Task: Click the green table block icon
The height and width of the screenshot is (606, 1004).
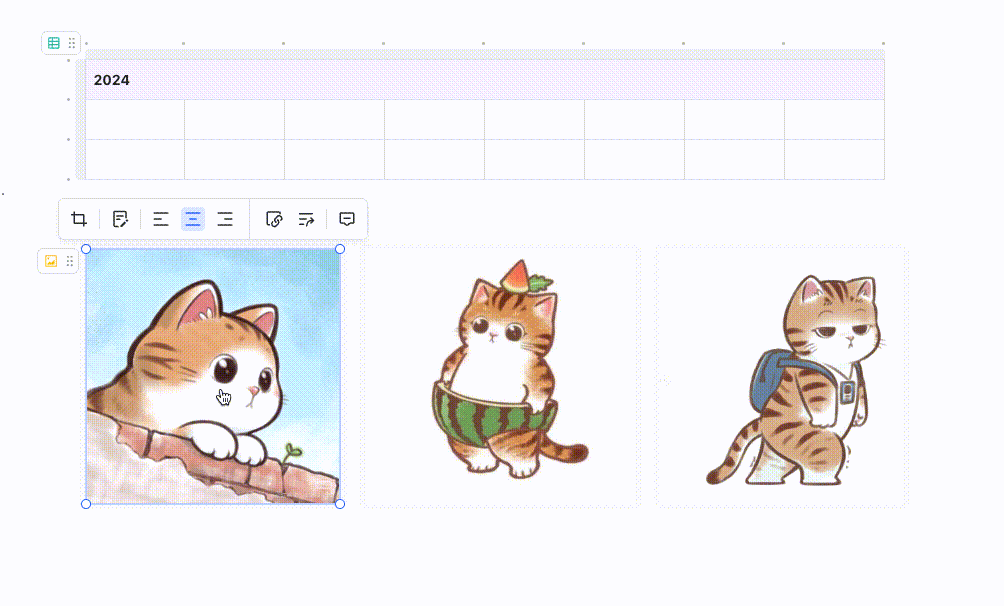Action: pos(54,43)
